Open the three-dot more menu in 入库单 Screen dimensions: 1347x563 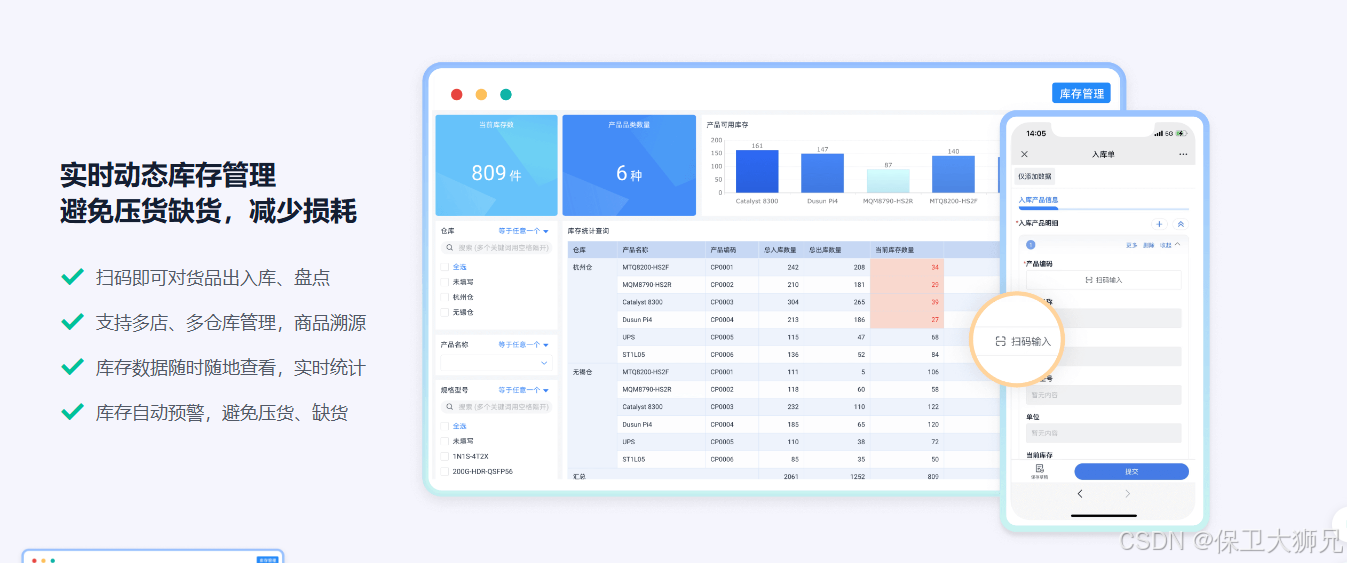(1183, 154)
